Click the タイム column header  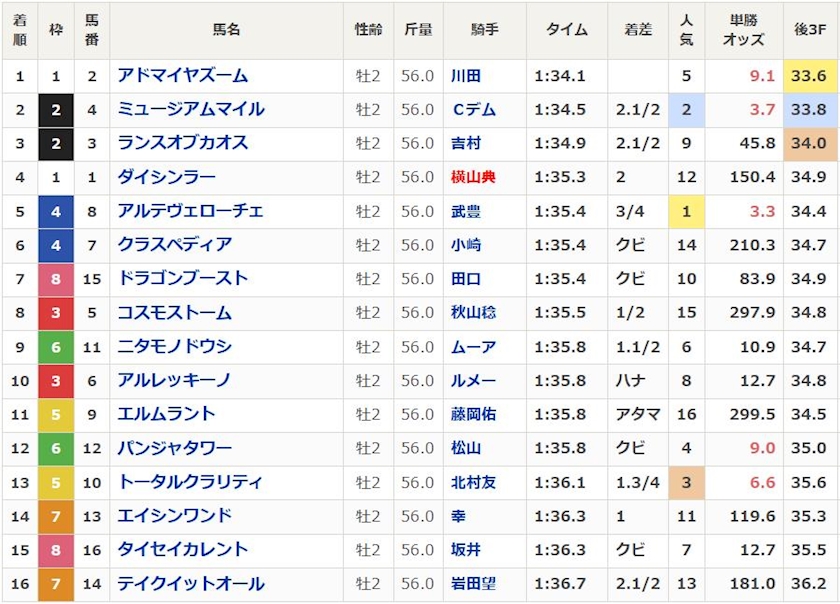pyautogui.click(x=566, y=30)
